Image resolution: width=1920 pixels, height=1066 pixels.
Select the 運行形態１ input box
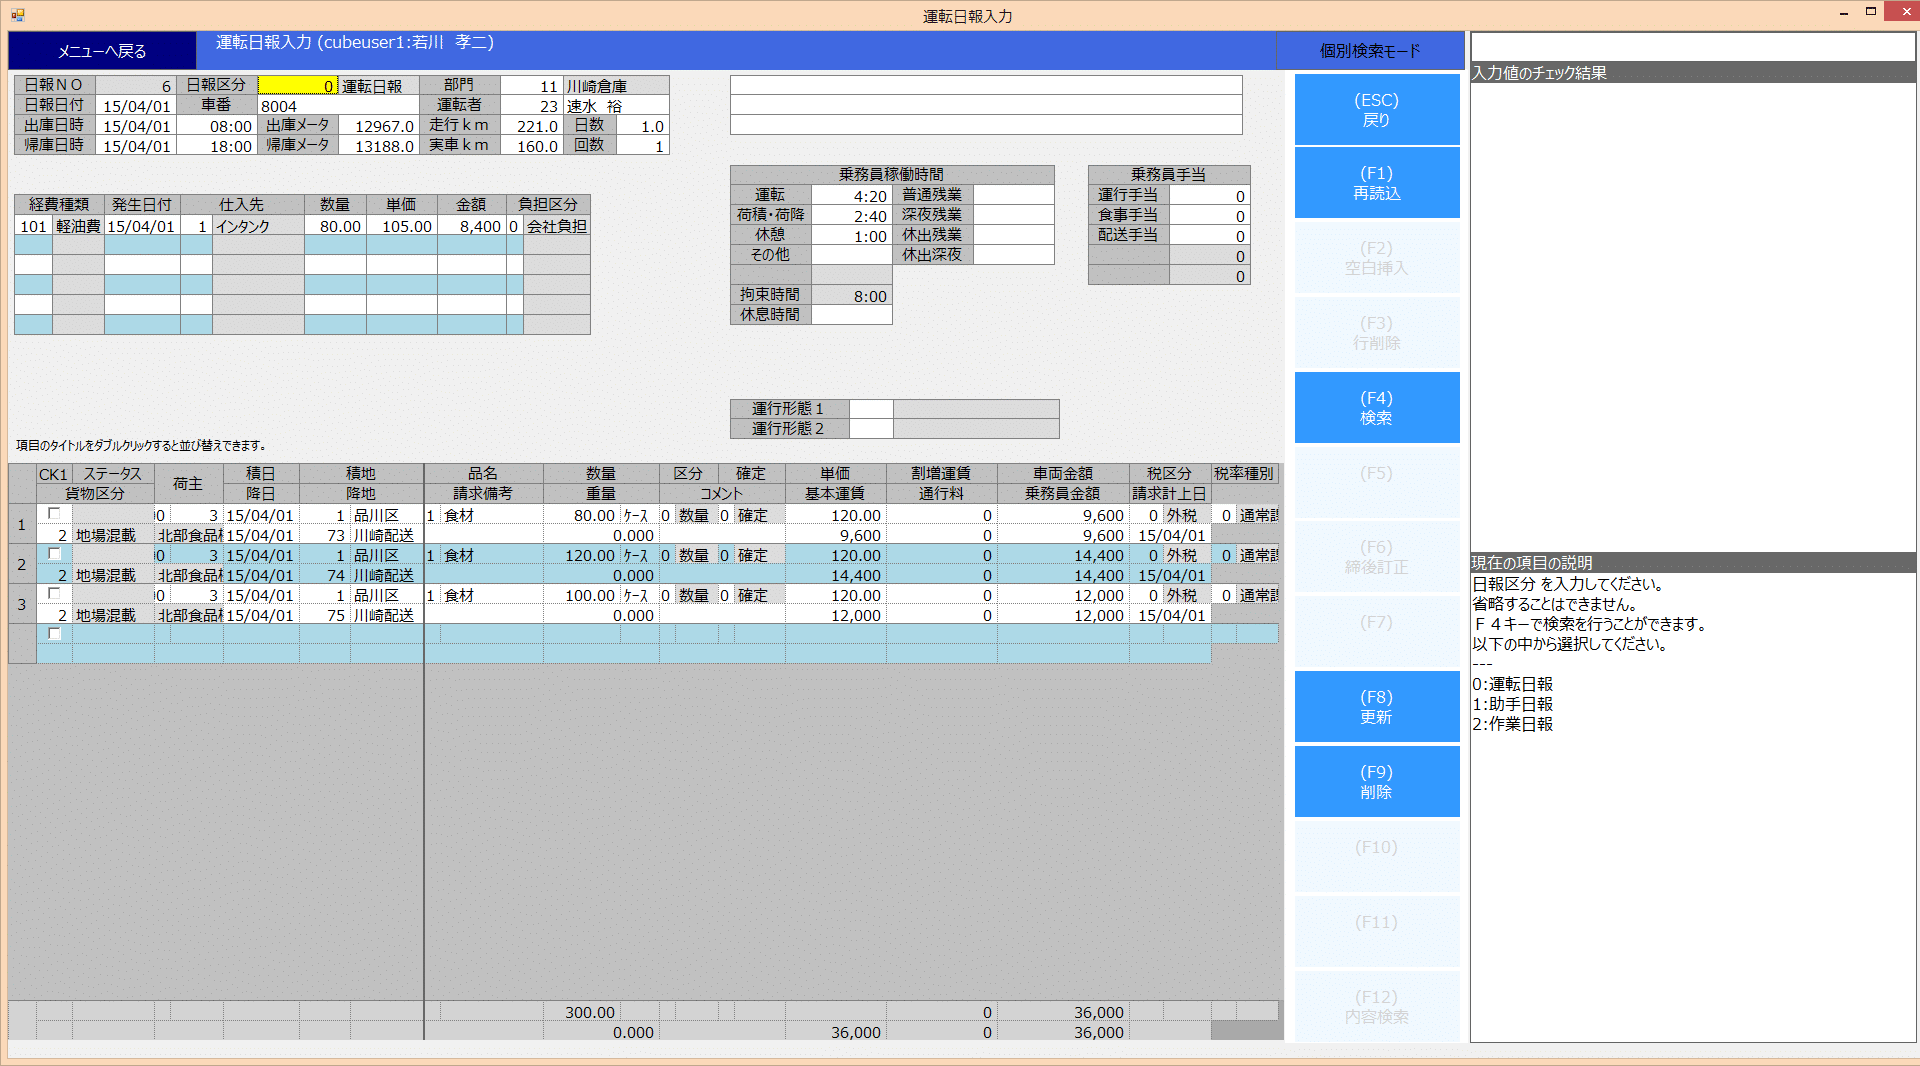point(870,409)
